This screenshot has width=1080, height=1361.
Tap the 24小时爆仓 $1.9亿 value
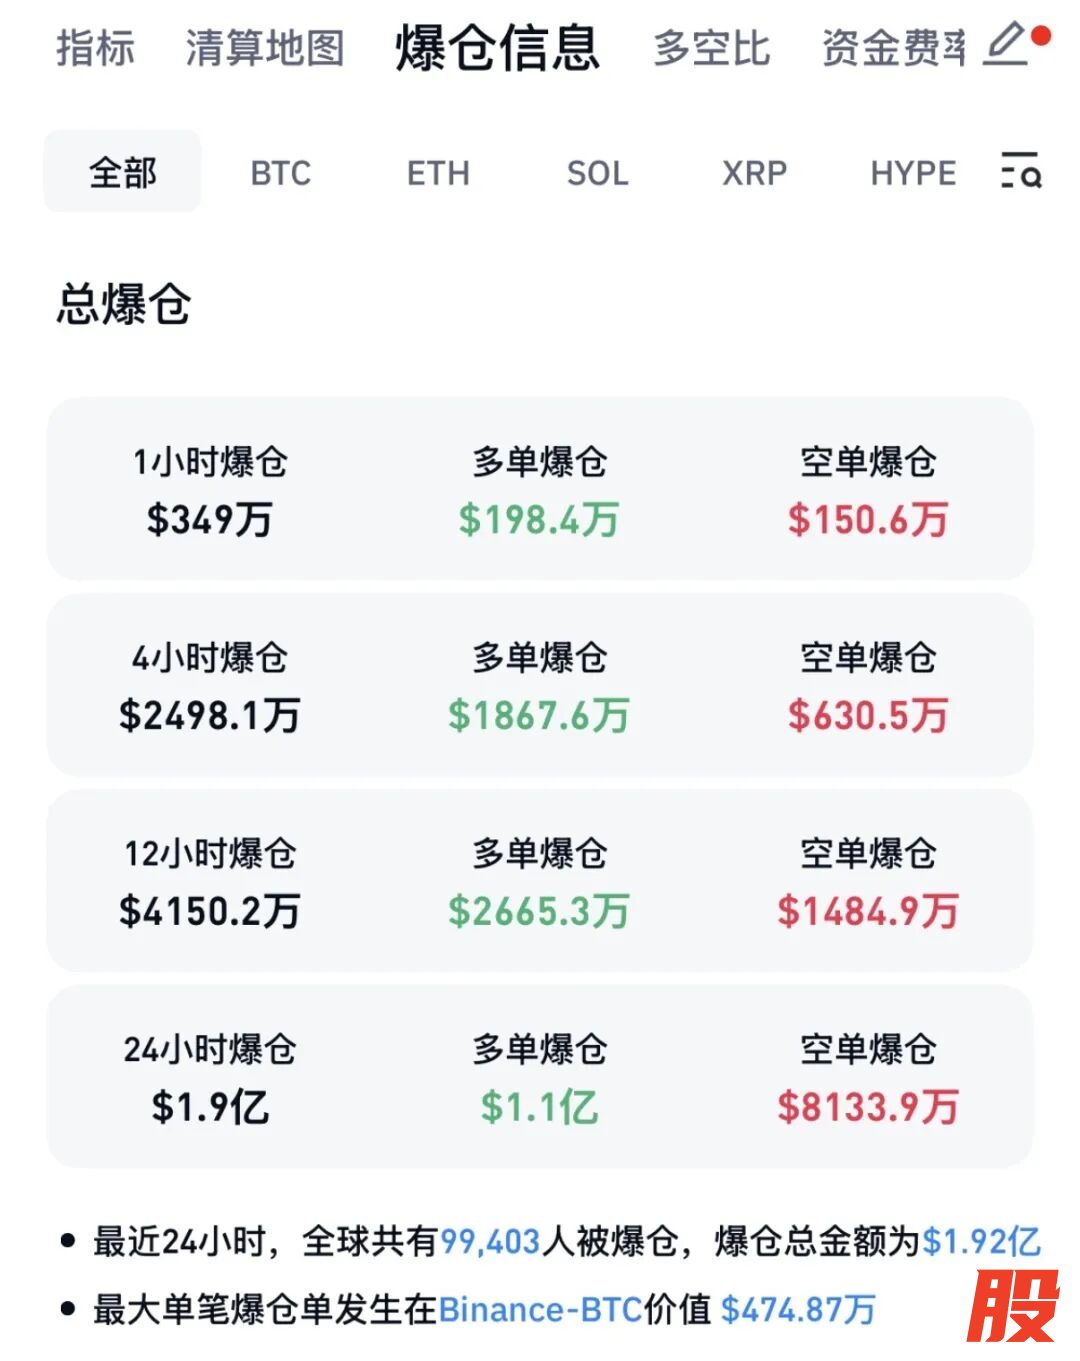tap(210, 1107)
